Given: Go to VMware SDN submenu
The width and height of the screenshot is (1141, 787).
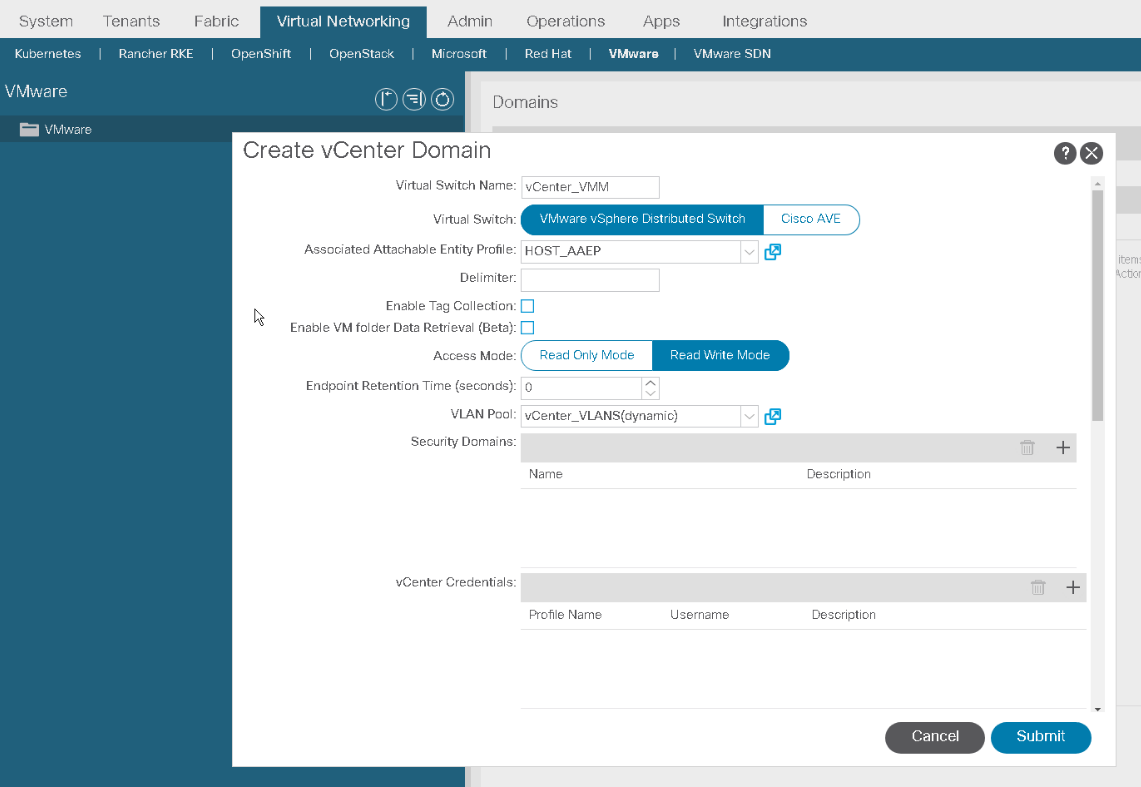Looking at the screenshot, I should click(732, 54).
